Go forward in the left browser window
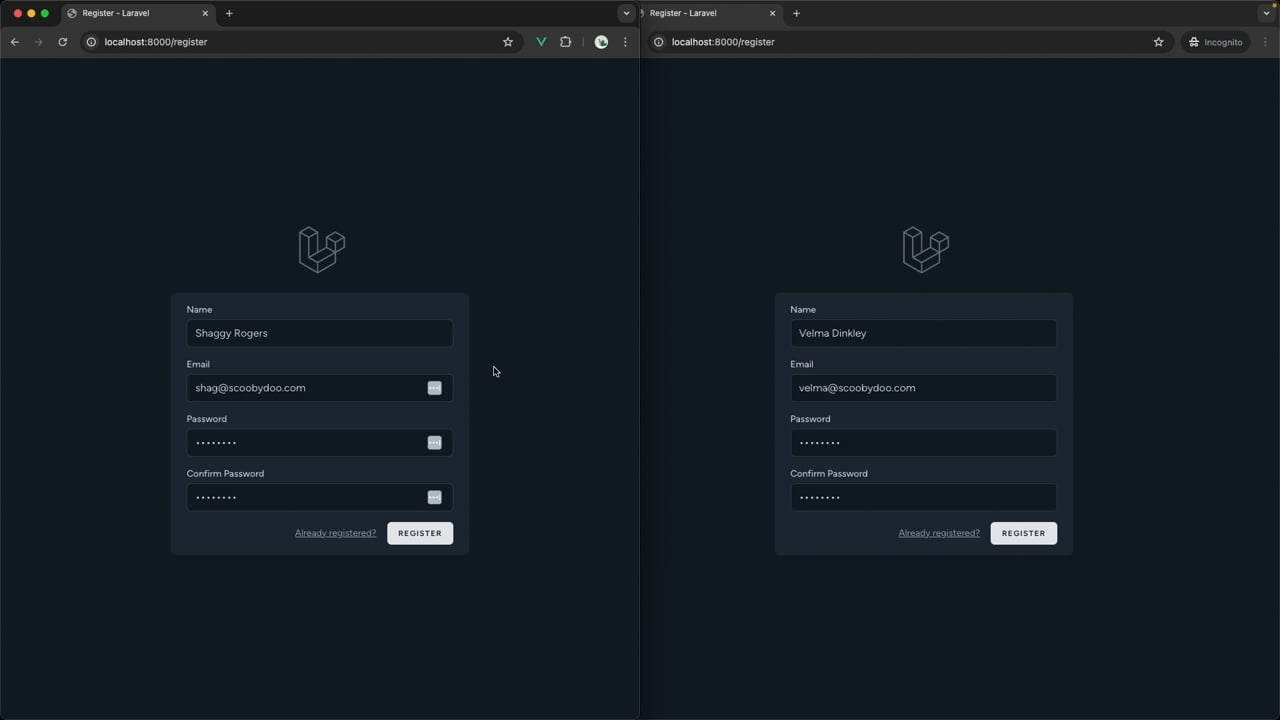Image resolution: width=1280 pixels, height=720 pixels. coord(39,42)
